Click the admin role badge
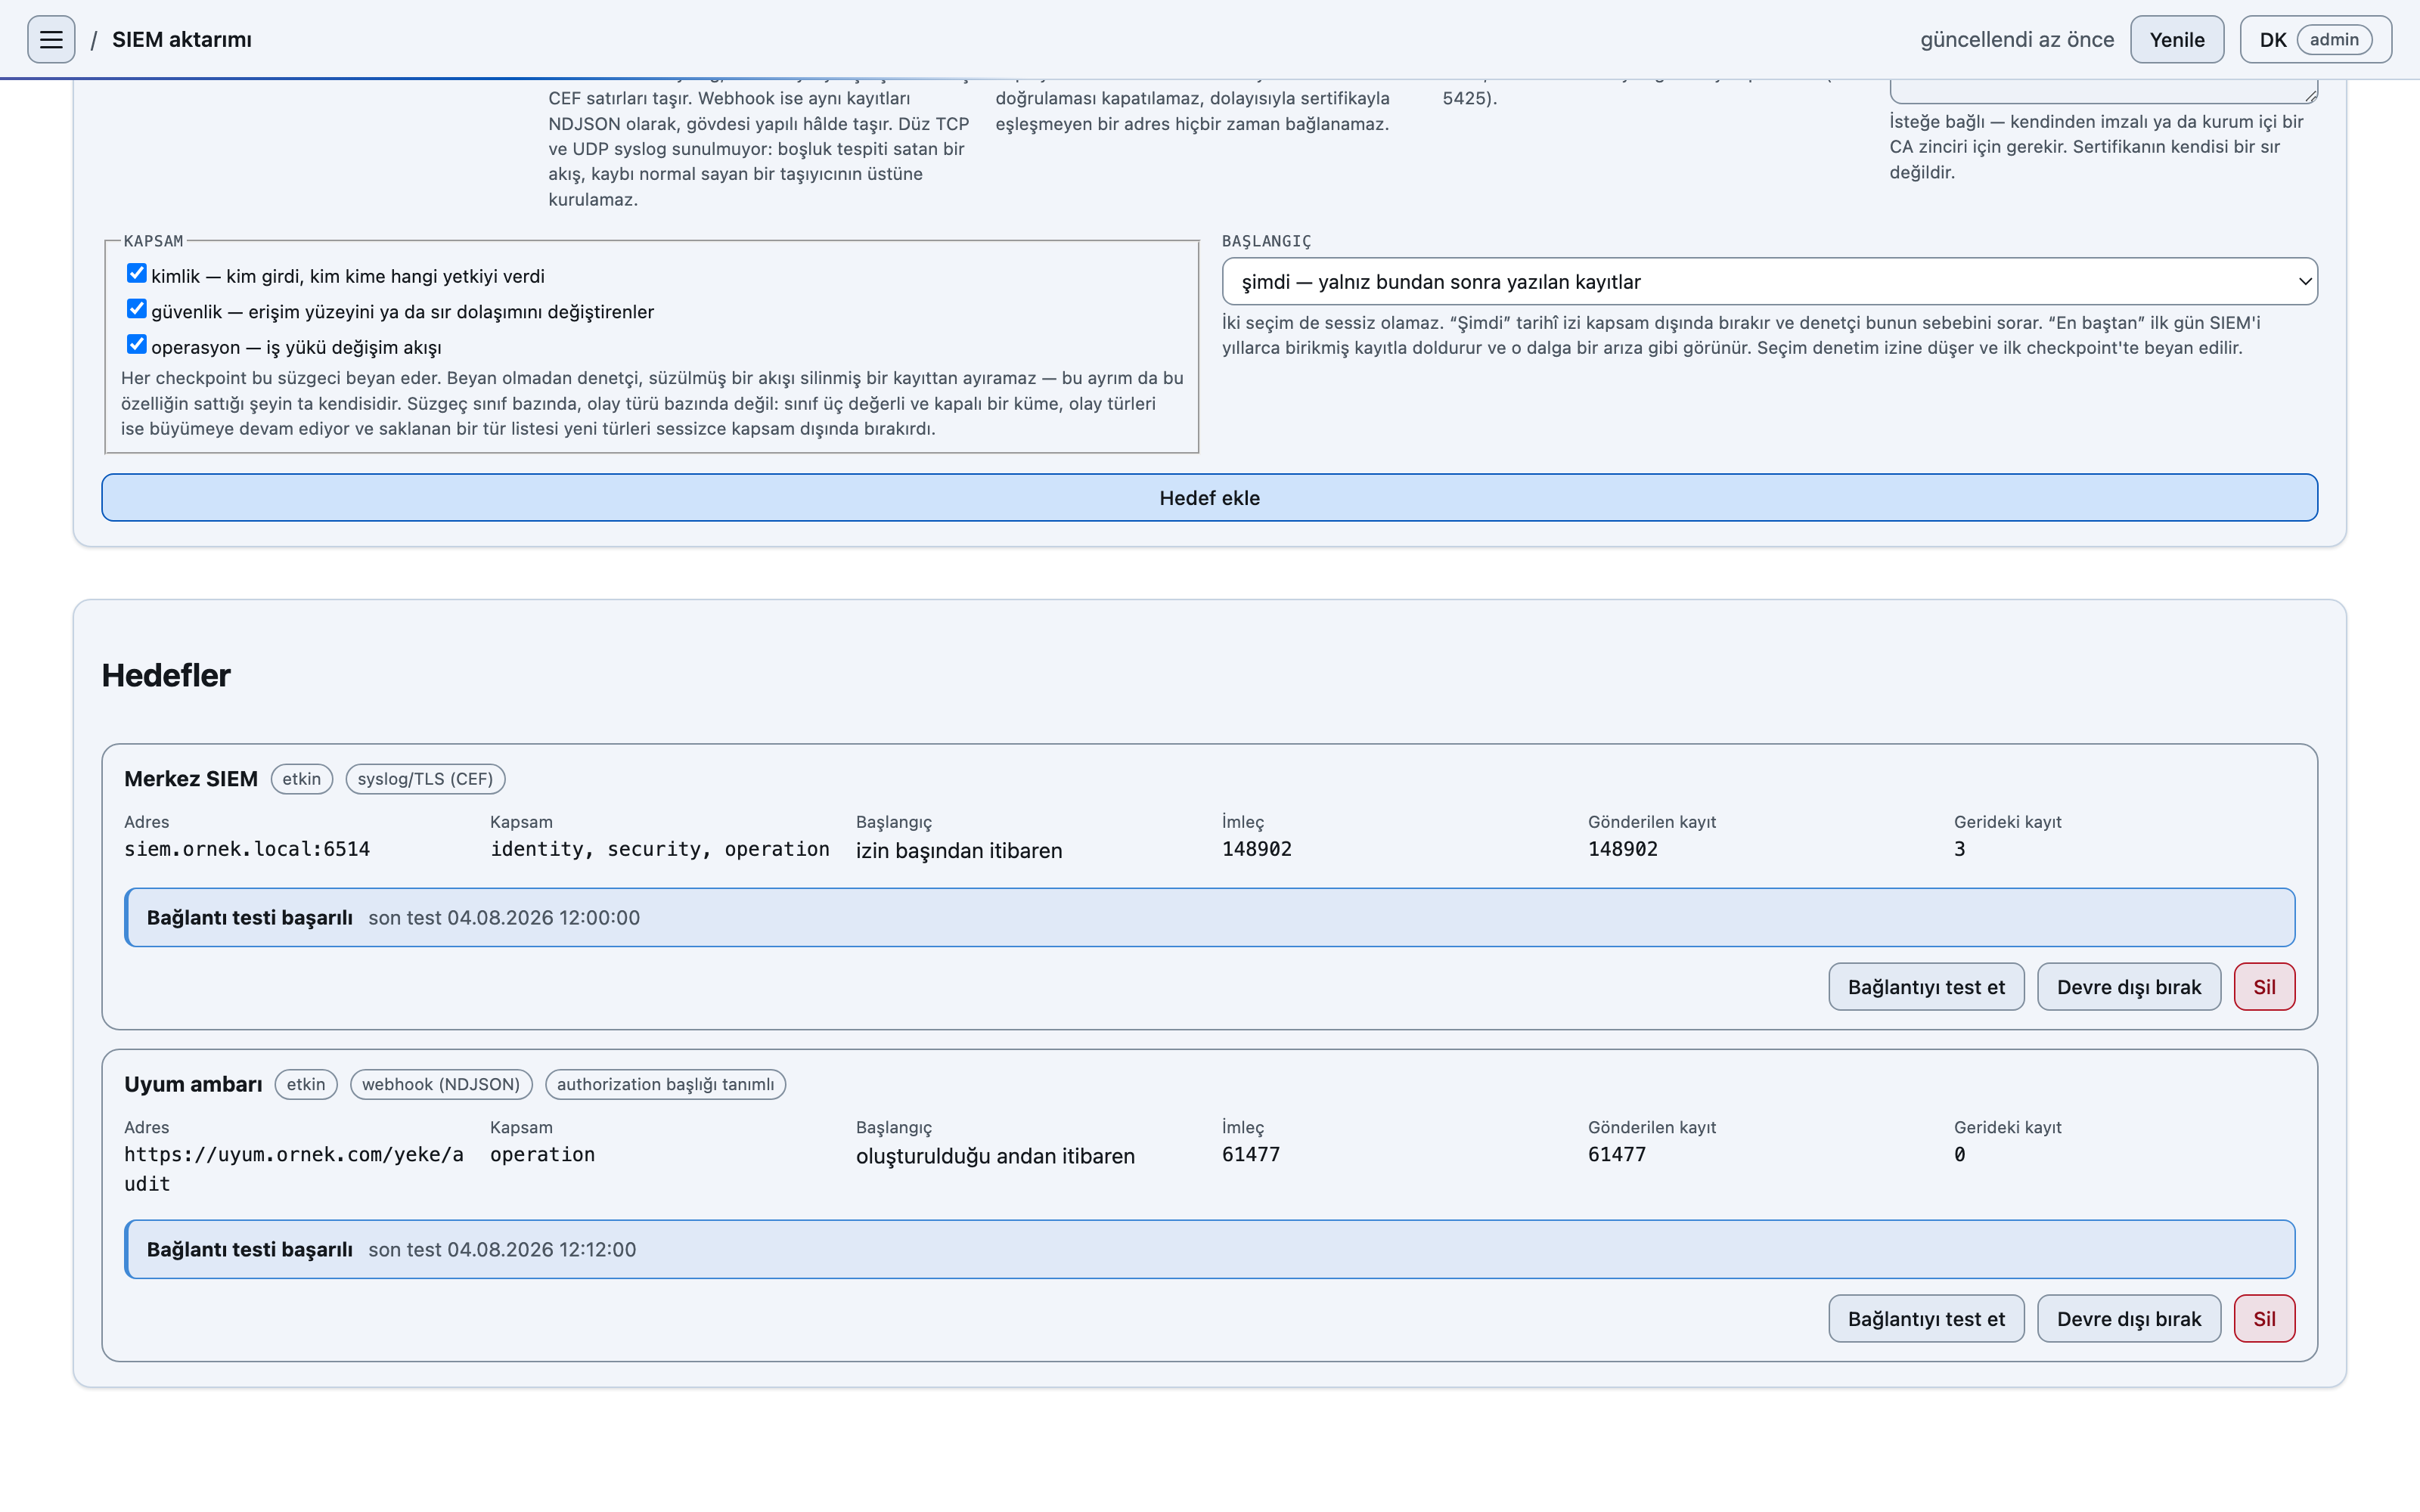 click(2334, 40)
